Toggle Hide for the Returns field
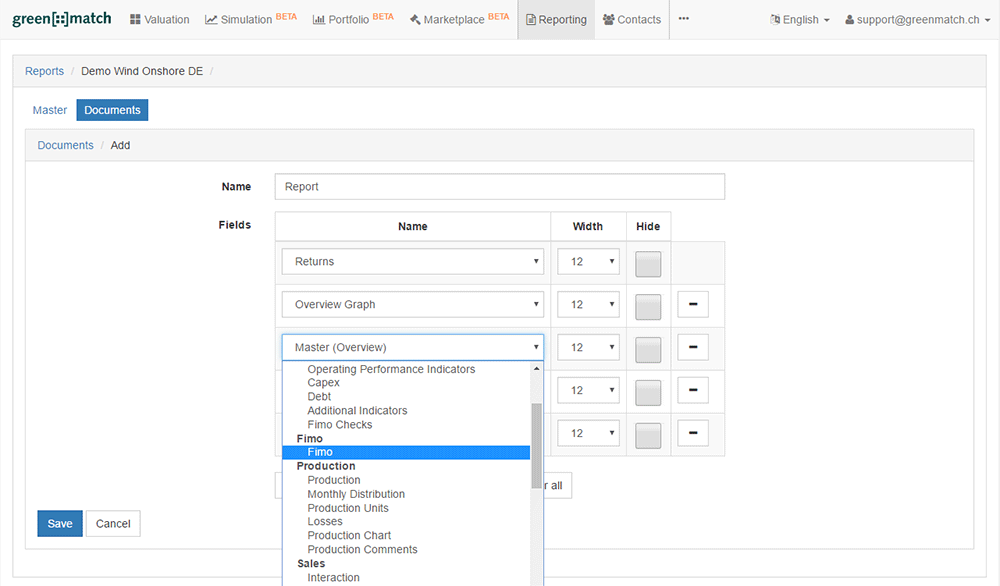Image resolution: width=1000 pixels, height=586 pixels. (648, 262)
